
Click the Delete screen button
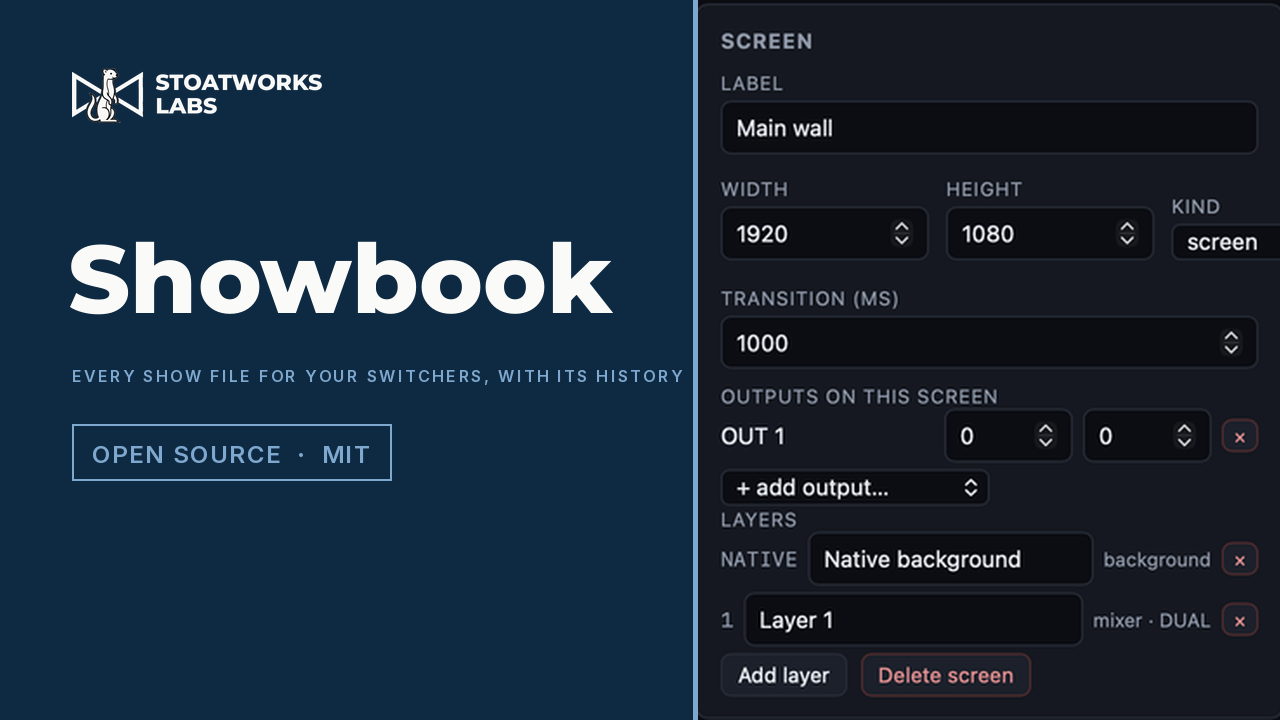click(x=946, y=675)
